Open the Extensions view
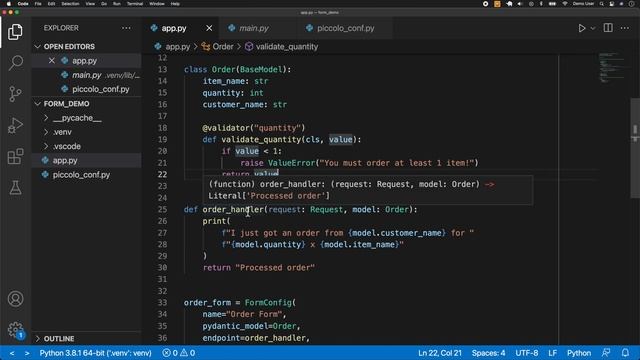The image size is (640, 360). click(x=15, y=156)
